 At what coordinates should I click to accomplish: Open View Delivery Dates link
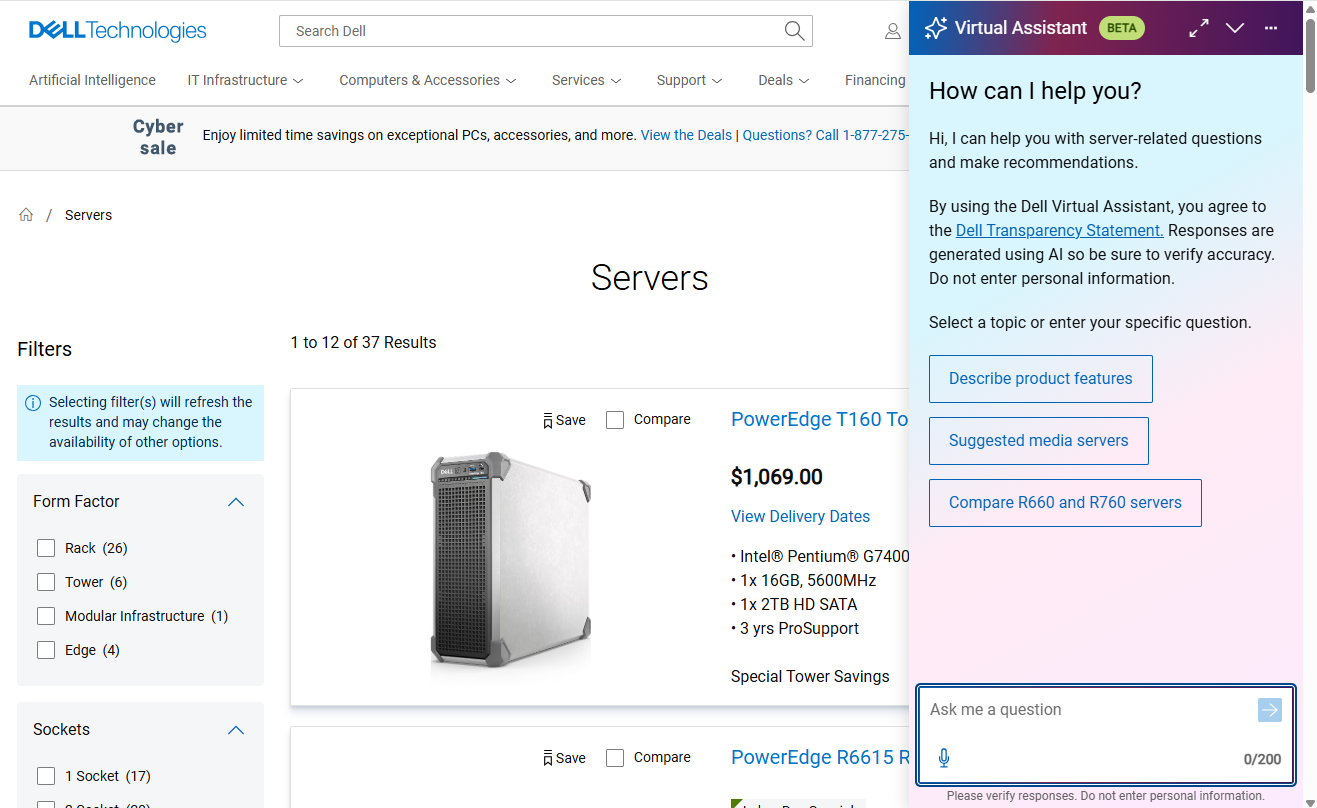800,517
